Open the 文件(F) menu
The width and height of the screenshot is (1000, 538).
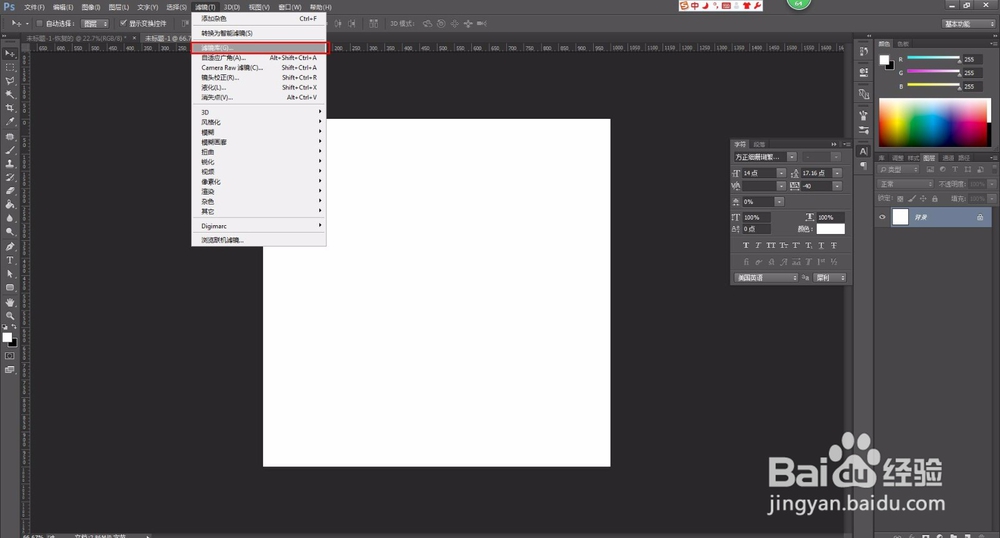pos(34,7)
